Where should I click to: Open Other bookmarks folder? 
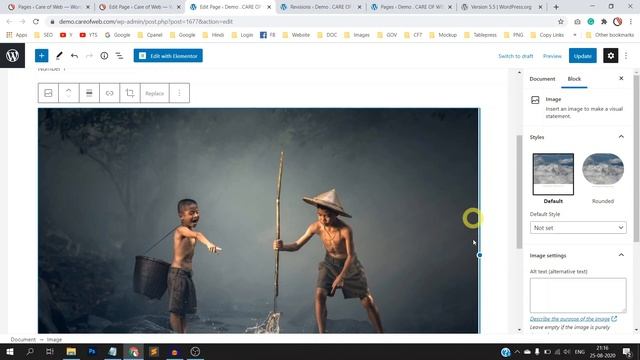tap(610, 35)
